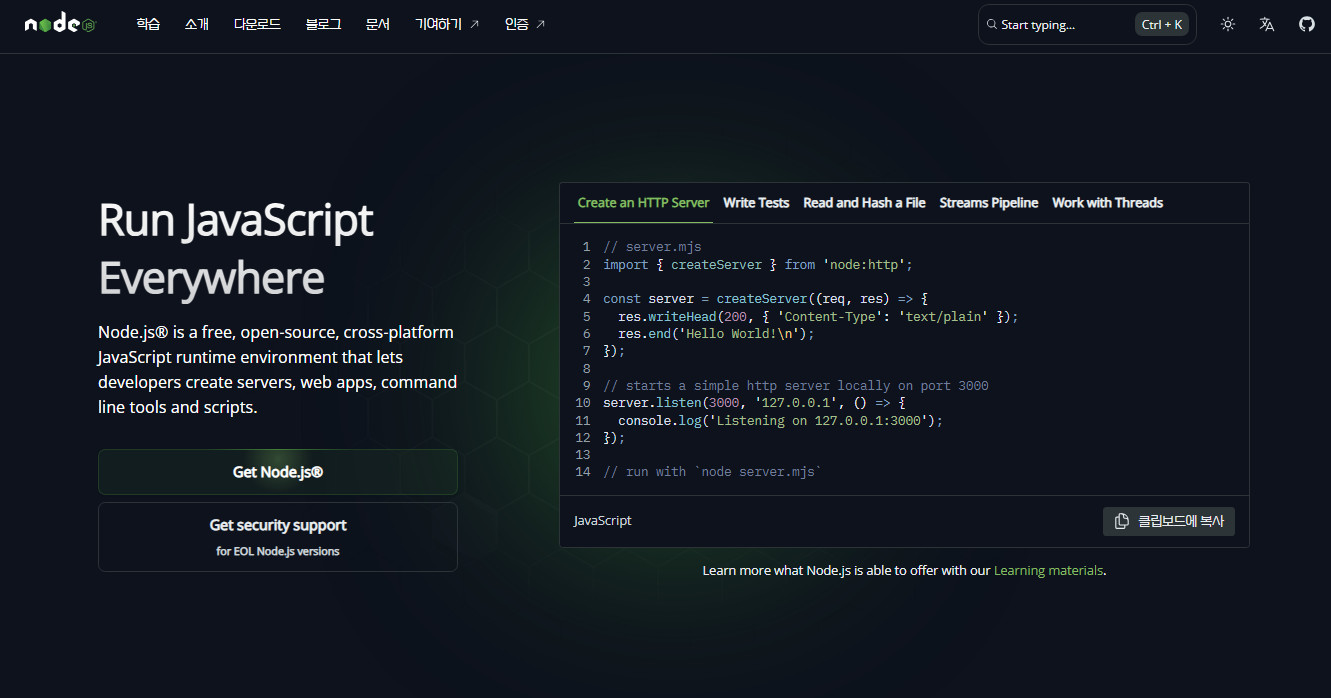Click the const server = createServer line
The image size is (1331, 698).
[x=766, y=299]
